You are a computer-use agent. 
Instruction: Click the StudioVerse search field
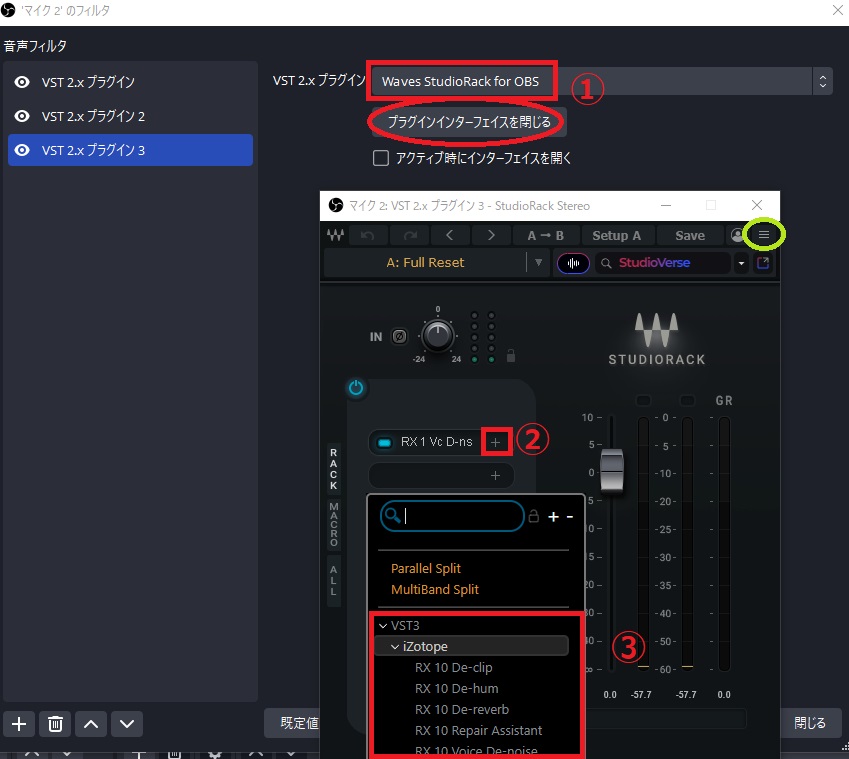coord(663,263)
